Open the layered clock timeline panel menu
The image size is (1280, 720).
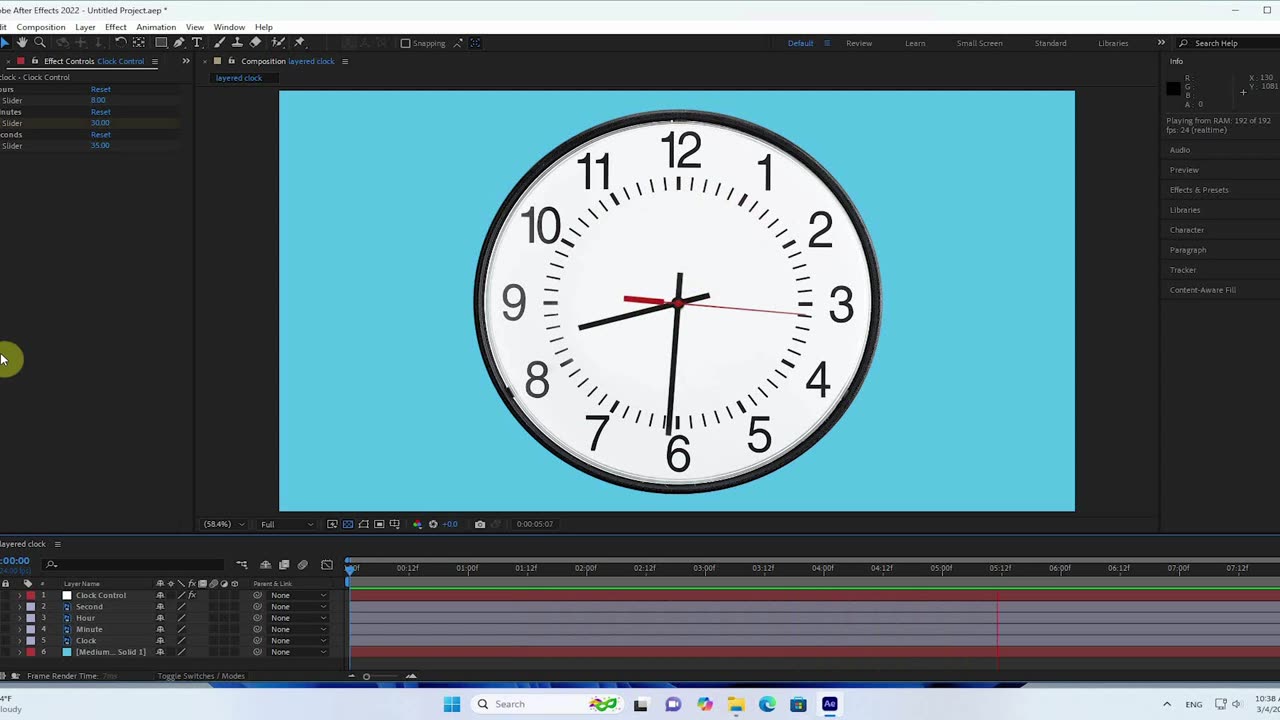click(x=57, y=544)
